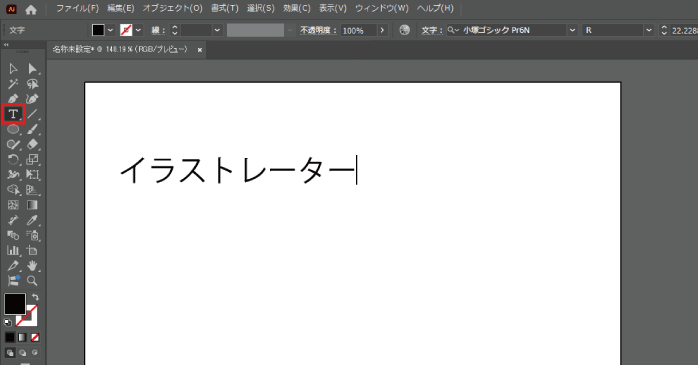Select the Paintbrush tool
The width and height of the screenshot is (698, 365).
(32, 129)
